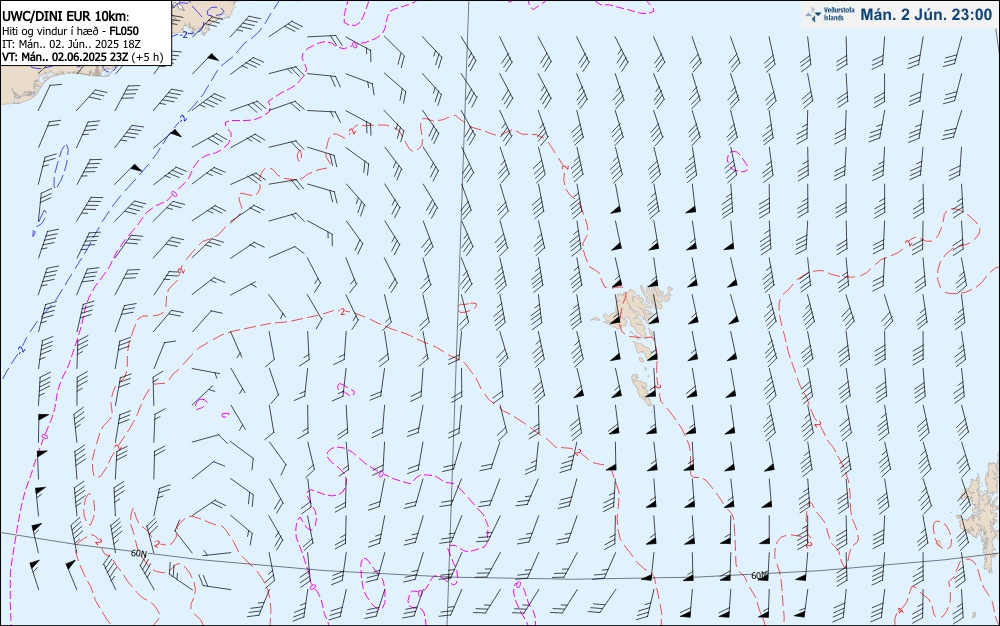1000x626 pixels.
Task: Select the "Mán. 2 Jún. 23:00" timestamp
Action: point(926,15)
